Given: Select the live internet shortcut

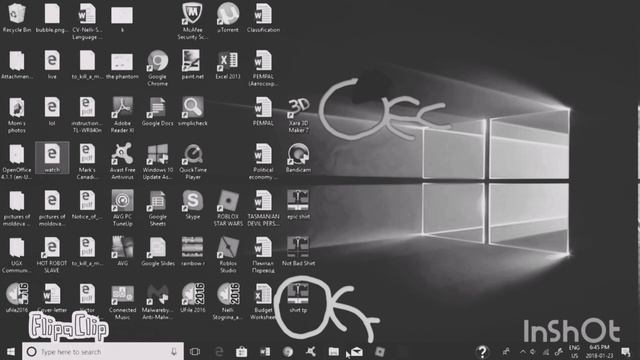Looking at the screenshot, I should (52, 64).
